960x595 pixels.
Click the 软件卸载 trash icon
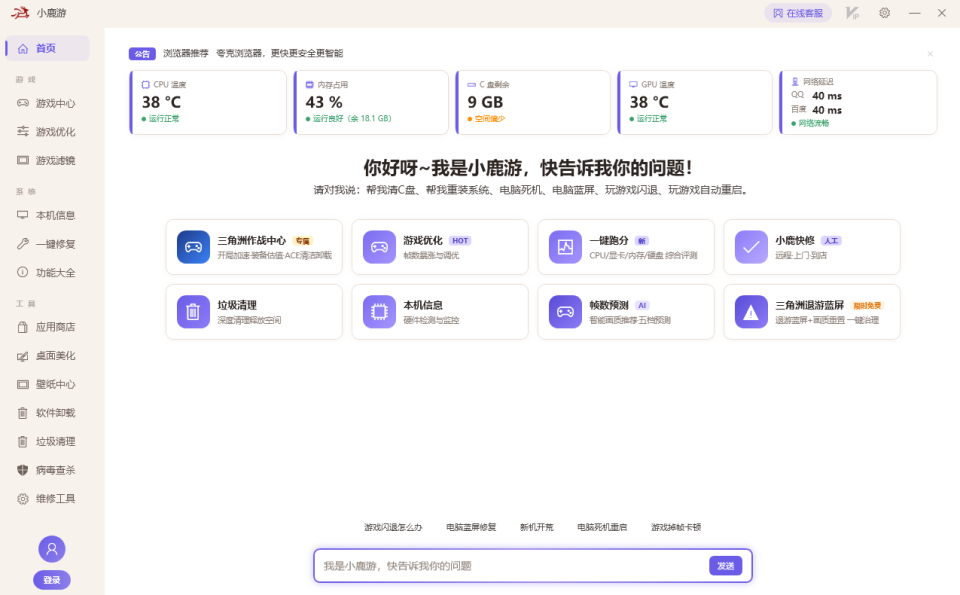(23, 413)
